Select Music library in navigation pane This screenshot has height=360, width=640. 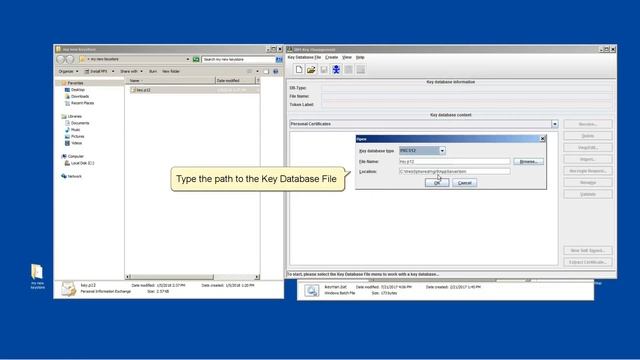click(x=75, y=130)
